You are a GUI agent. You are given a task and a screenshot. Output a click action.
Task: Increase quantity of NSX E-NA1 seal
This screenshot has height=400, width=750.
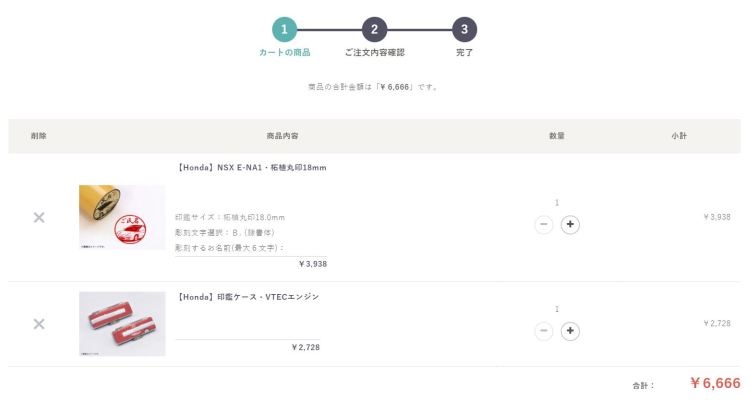tap(570, 225)
